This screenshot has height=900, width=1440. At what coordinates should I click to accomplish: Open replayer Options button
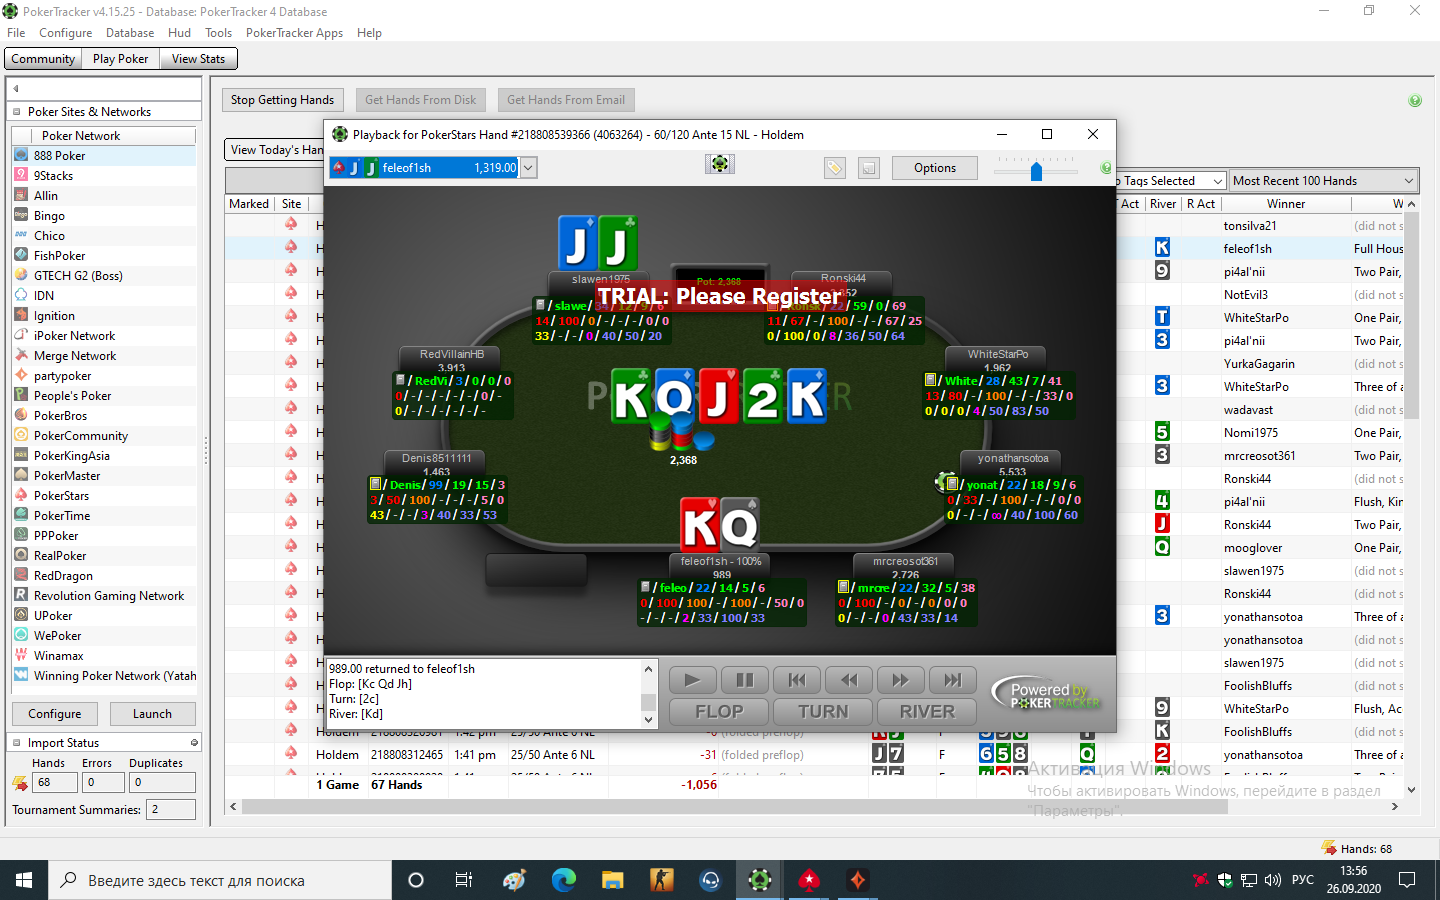934,168
